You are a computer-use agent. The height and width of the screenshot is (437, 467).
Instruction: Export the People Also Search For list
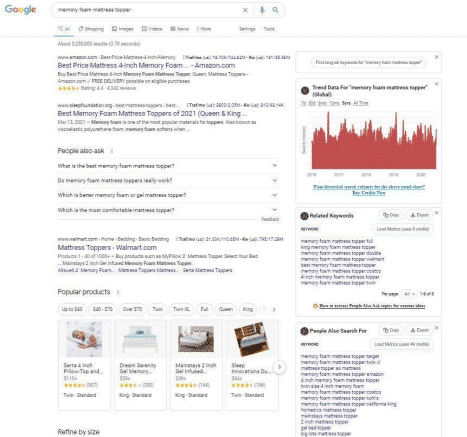coord(419,330)
